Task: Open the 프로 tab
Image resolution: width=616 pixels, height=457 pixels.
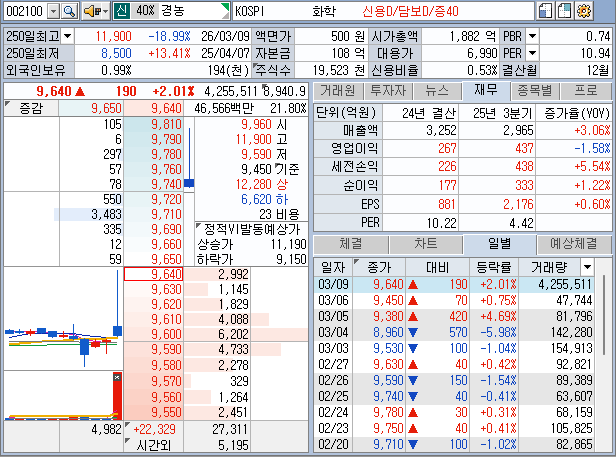Action: coord(586,91)
